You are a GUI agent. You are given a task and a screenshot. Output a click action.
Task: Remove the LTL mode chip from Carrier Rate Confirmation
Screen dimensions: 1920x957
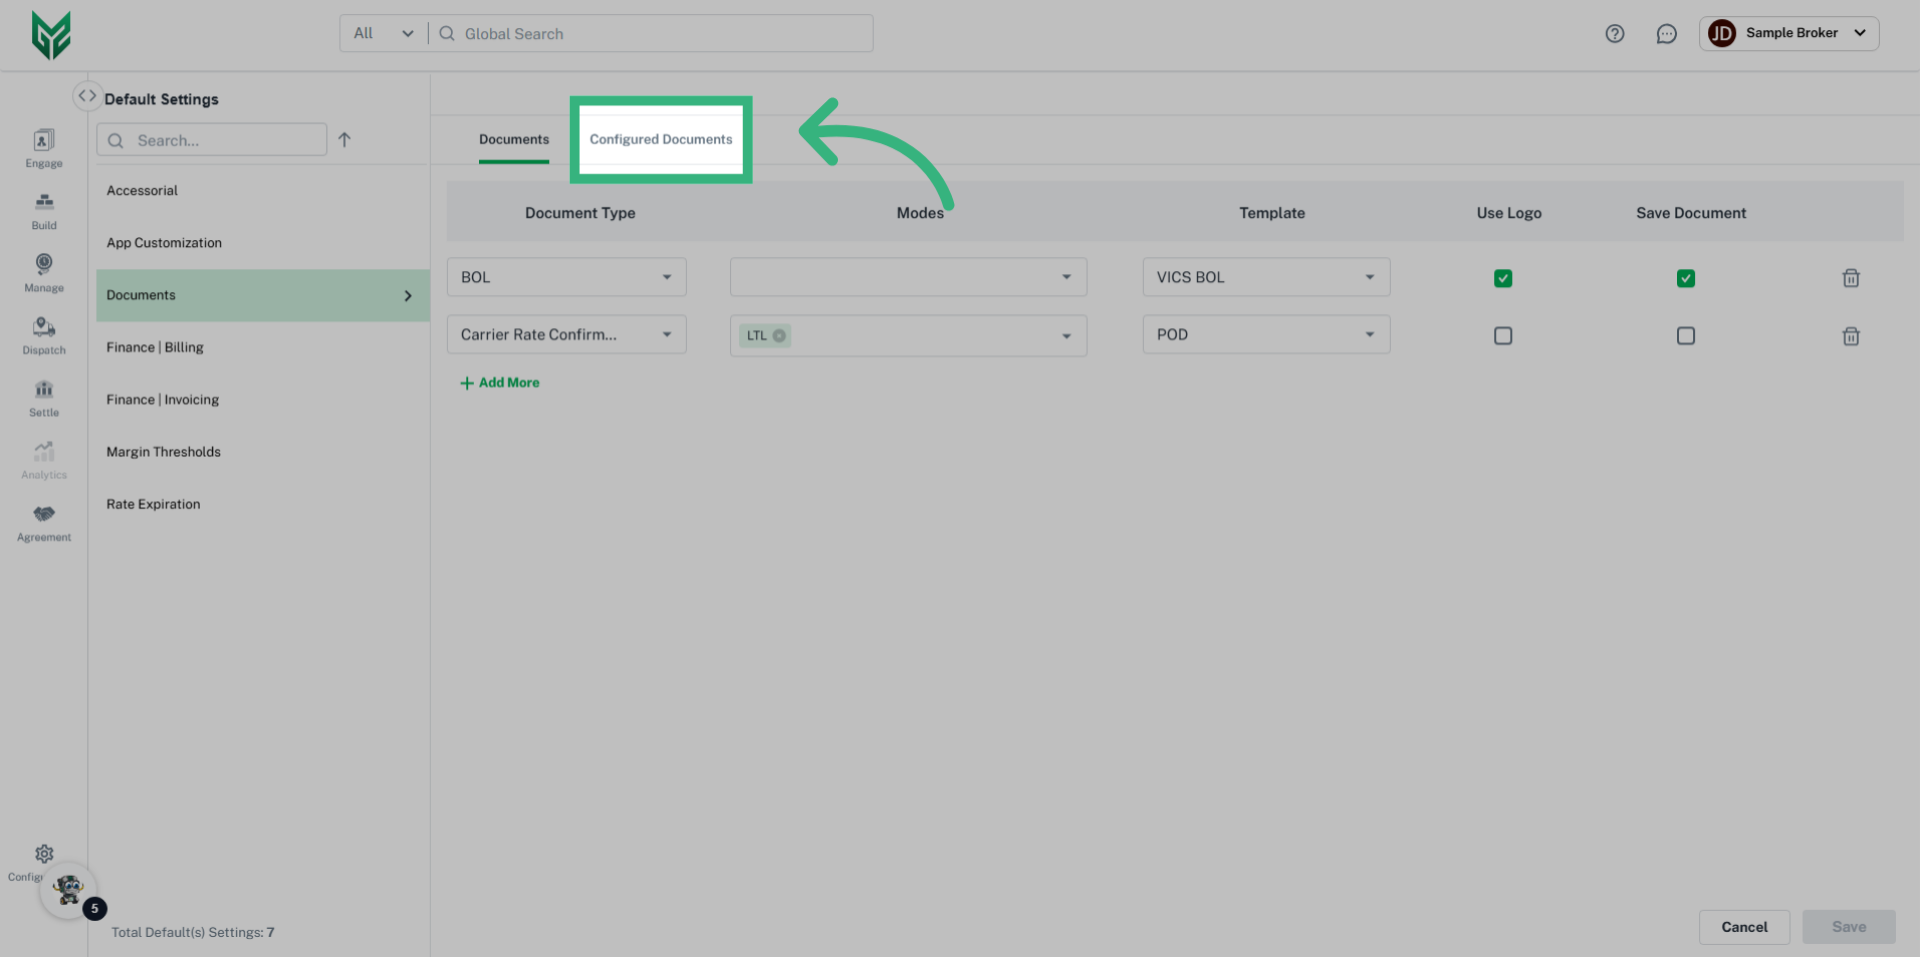(779, 335)
